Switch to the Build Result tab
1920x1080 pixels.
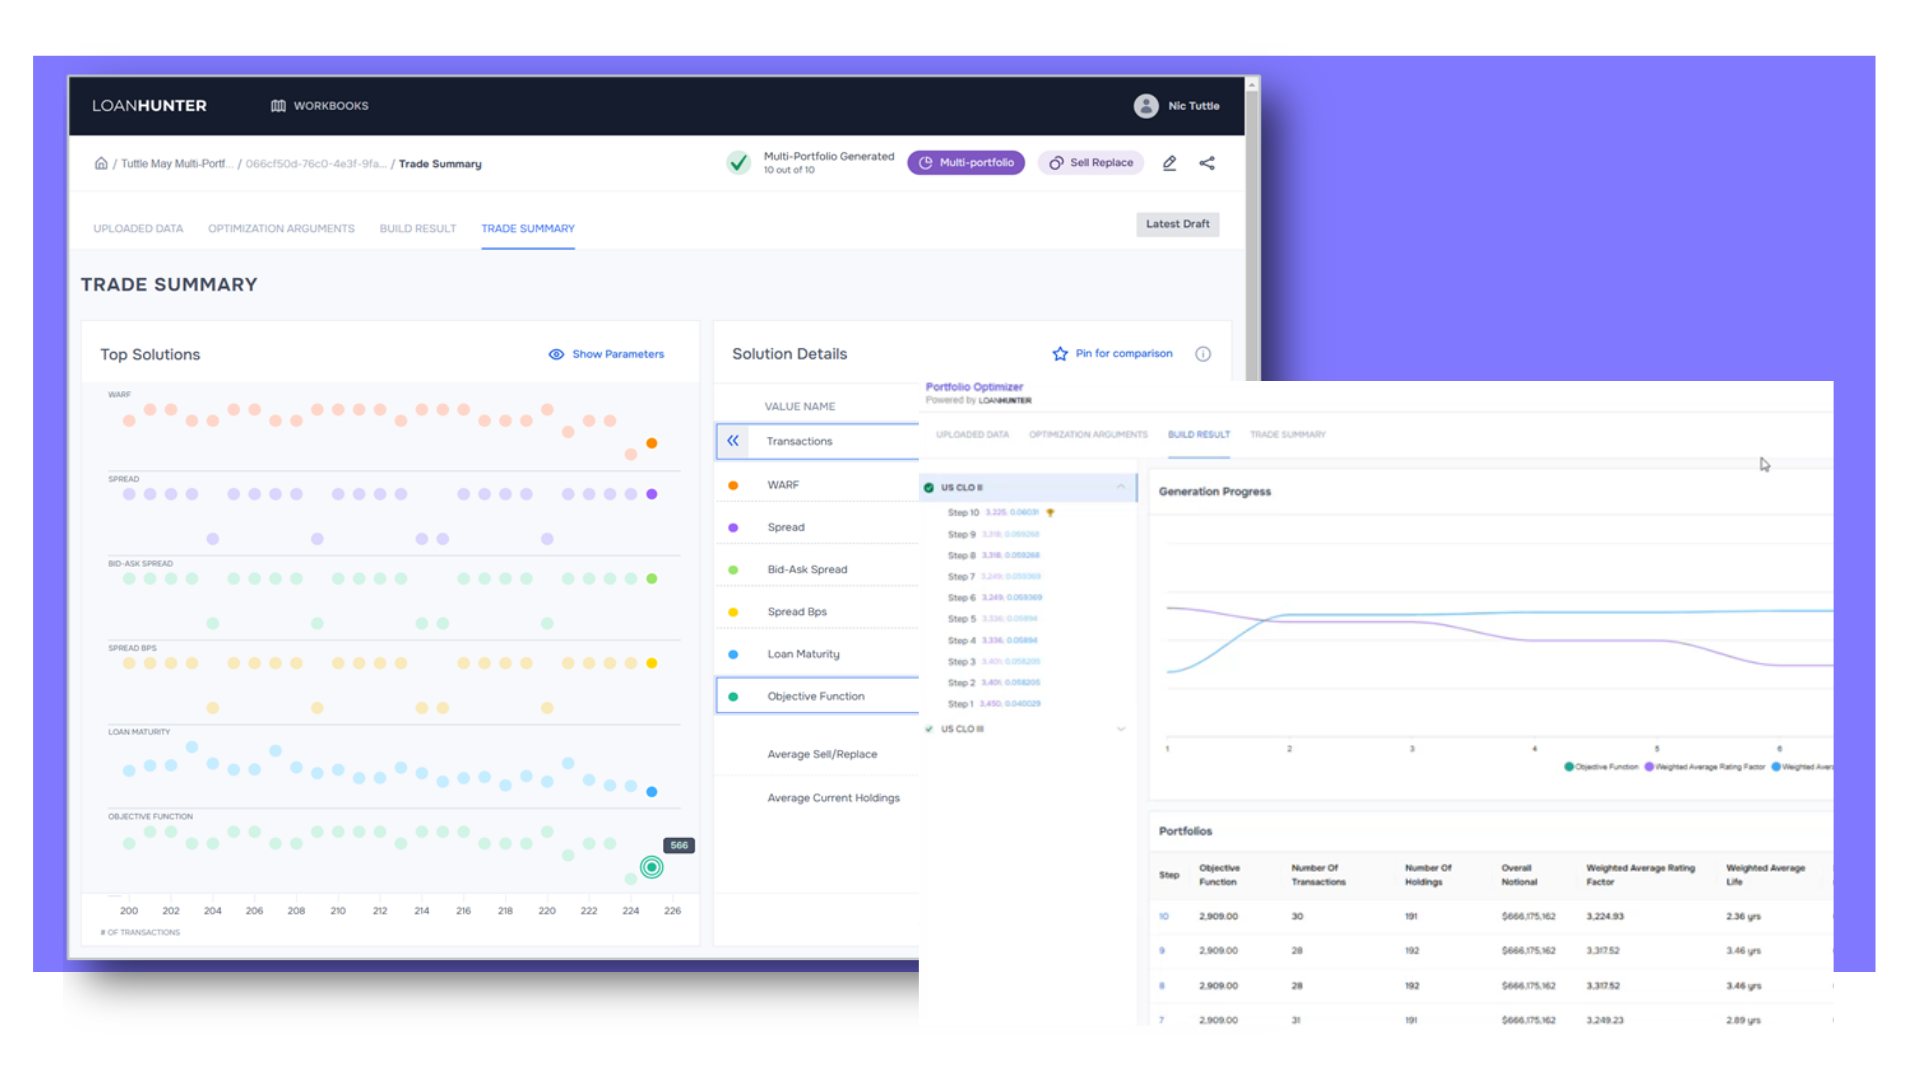pyautogui.click(x=417, y=229)
